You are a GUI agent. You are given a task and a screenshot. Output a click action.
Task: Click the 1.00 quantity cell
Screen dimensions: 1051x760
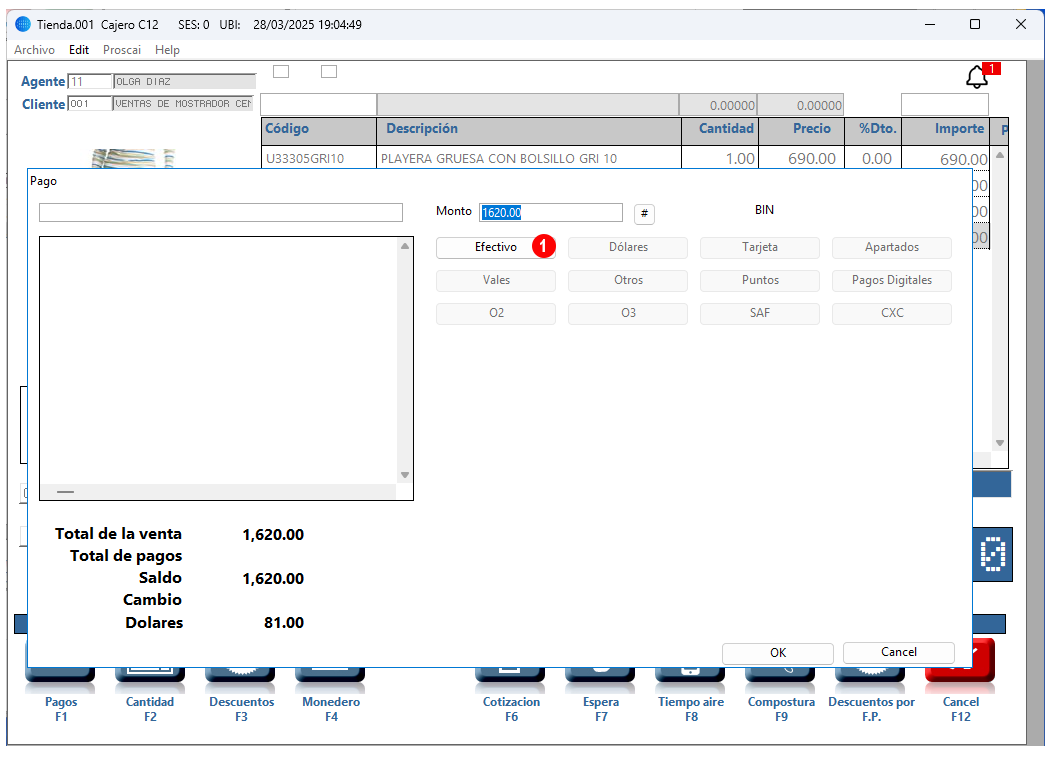(x=720, y=159)
